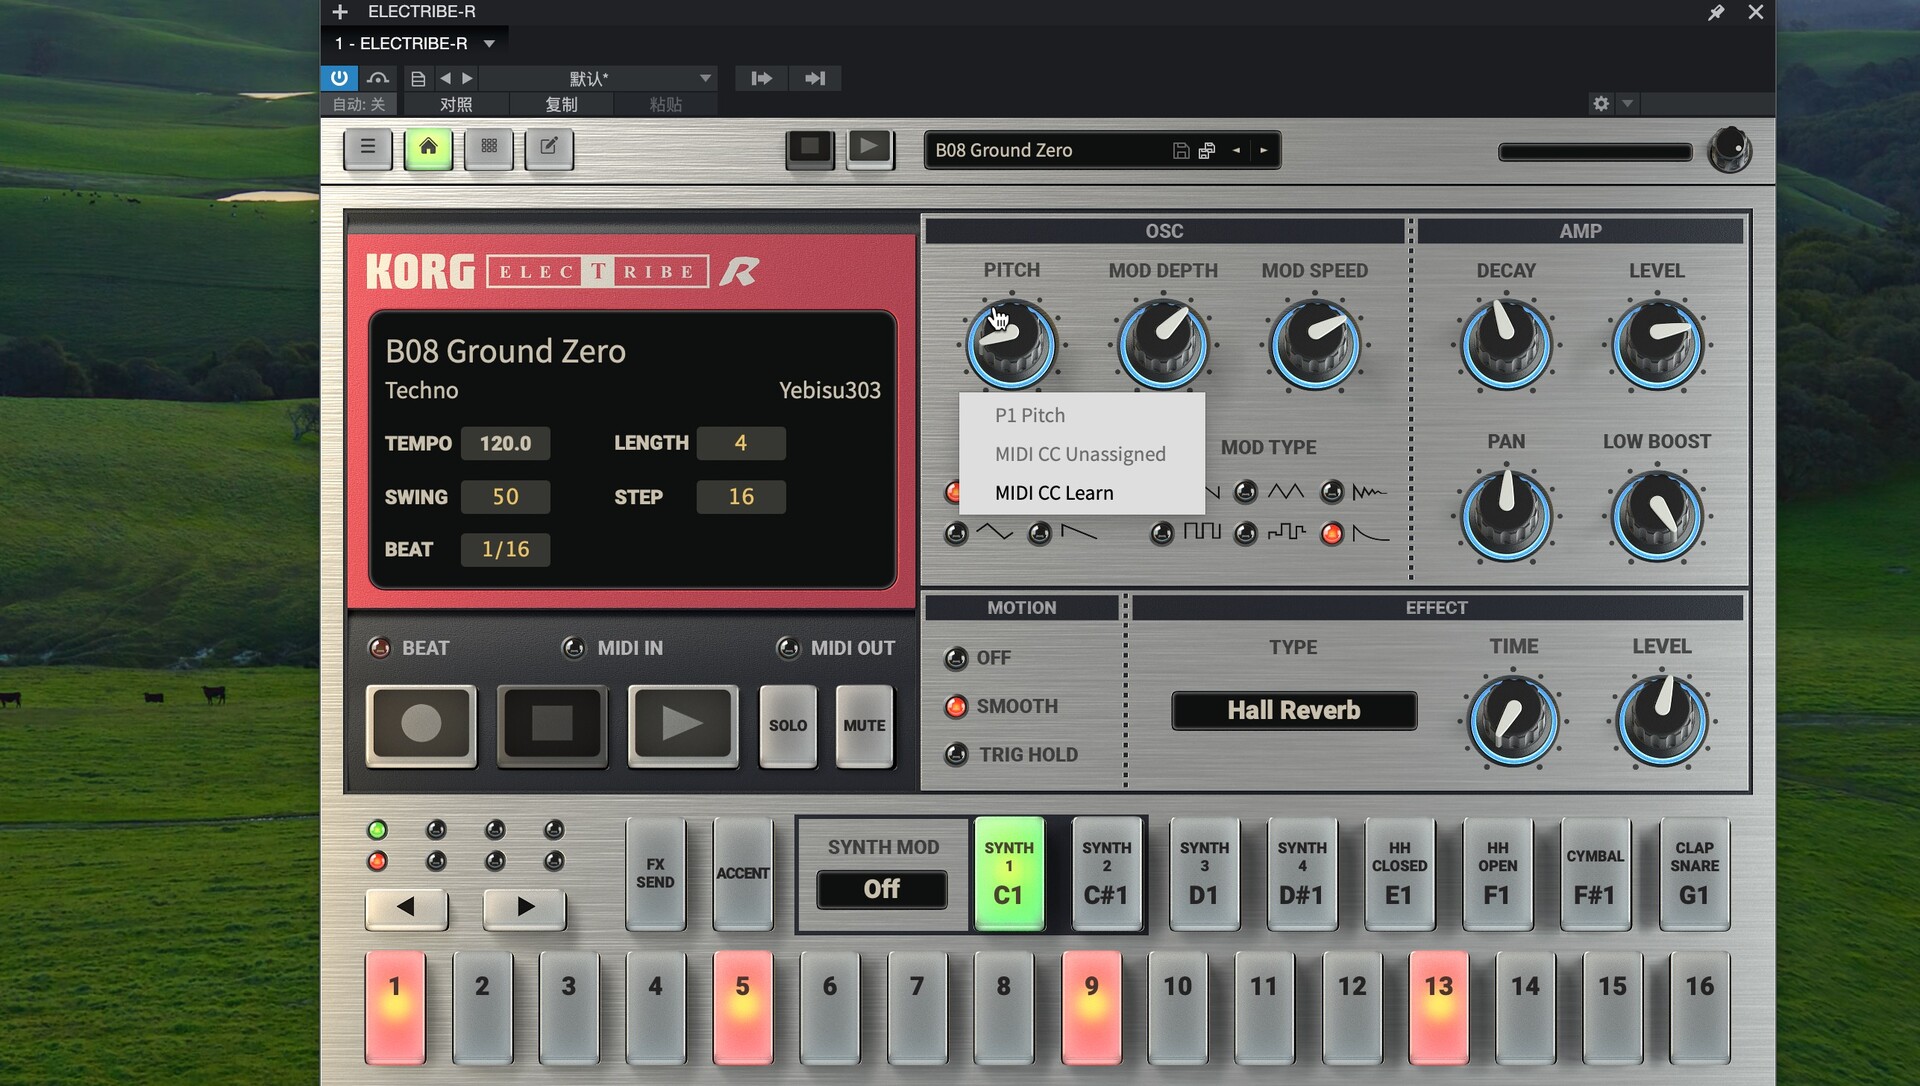Click the FX SEND button
Image resolution: width=1920 pixels, height=1086 pixels.
pyautogui.click(x=655, y=874)
